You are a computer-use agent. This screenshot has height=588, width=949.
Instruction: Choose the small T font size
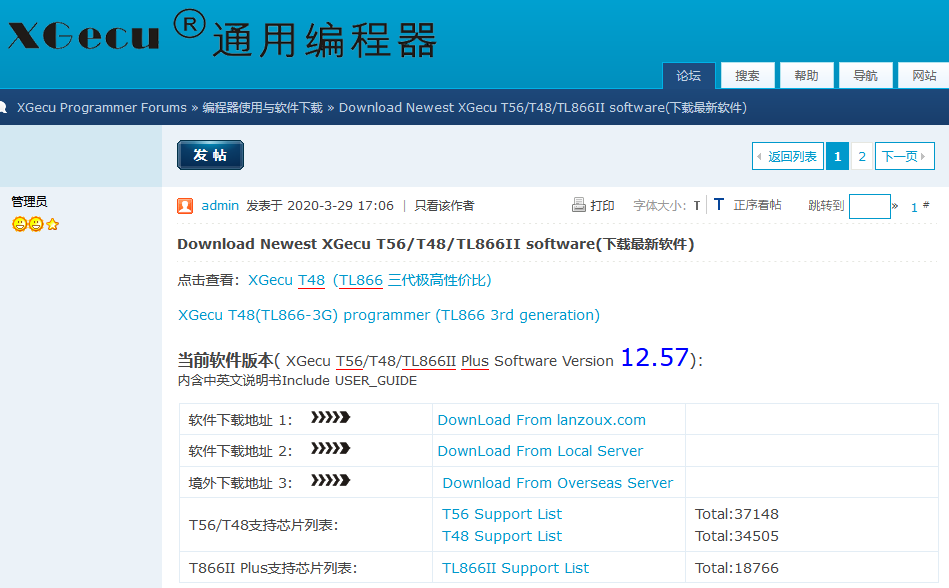tap(697, 206)
